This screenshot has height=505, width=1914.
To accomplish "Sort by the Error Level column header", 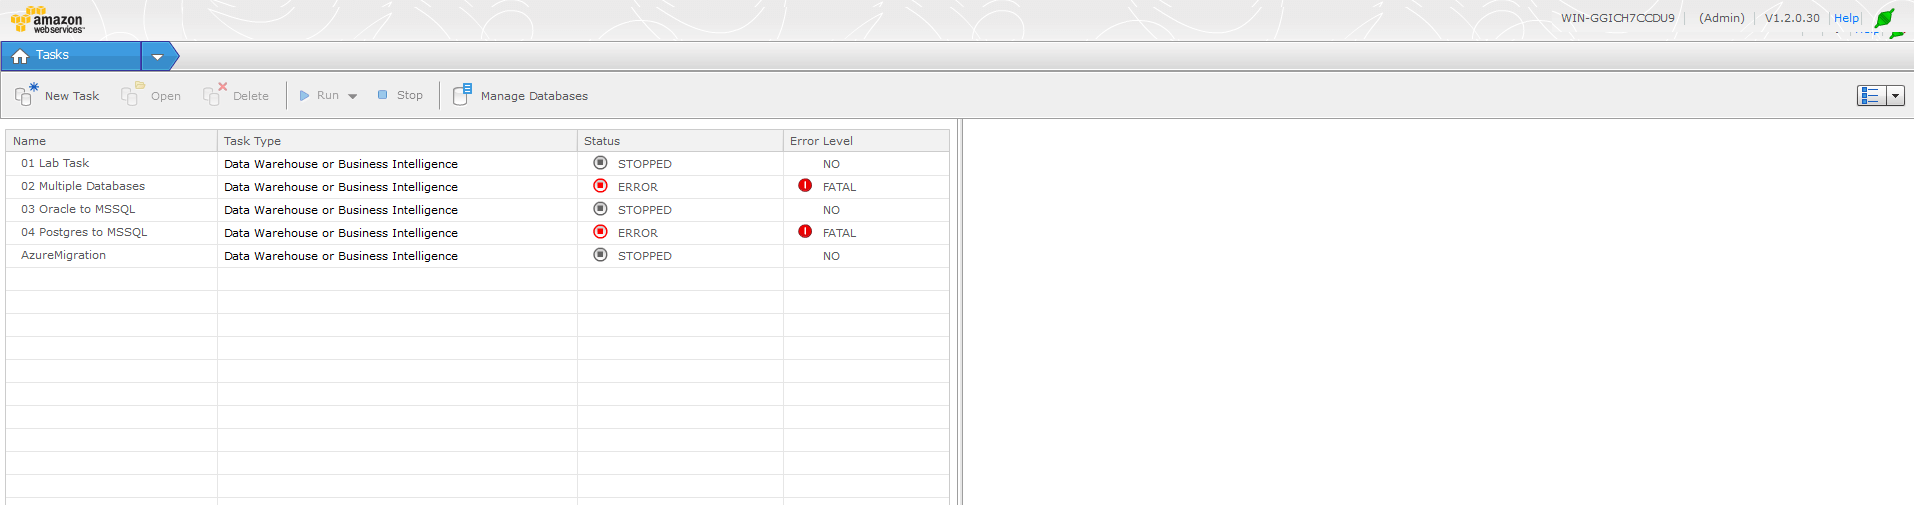I will (x=821, y=141).
